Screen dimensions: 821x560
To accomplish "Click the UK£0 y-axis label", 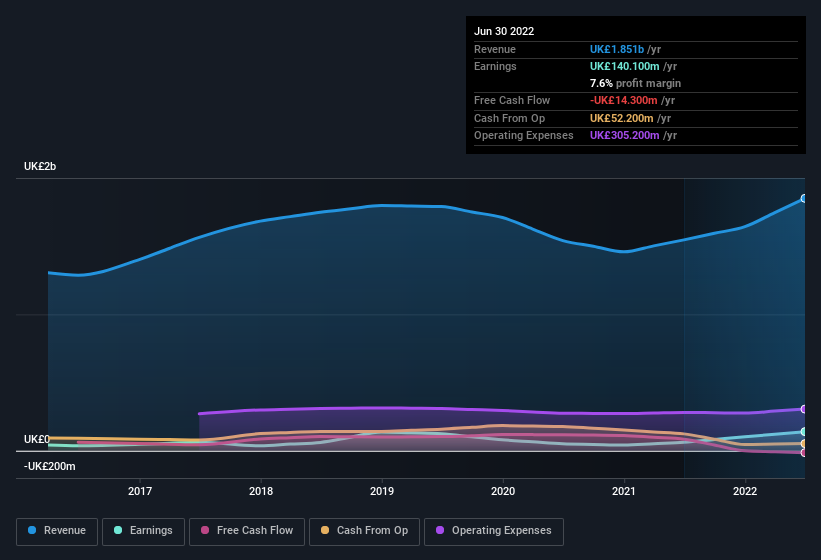I will click(37, 439).
